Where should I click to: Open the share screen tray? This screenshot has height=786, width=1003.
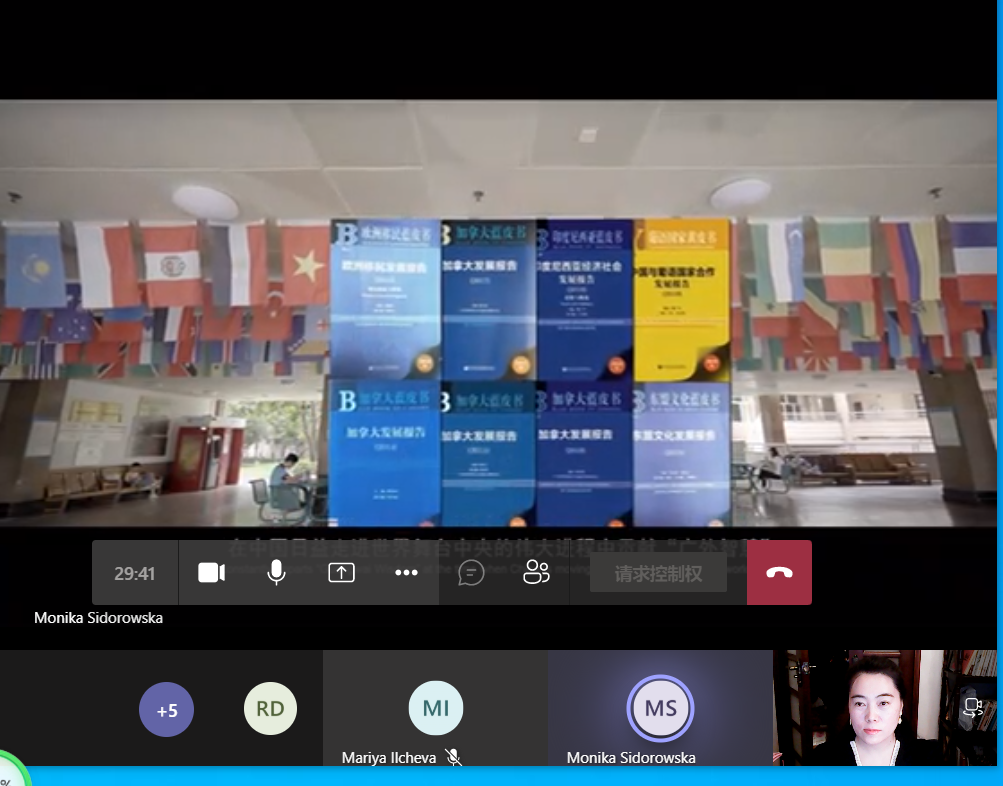341,573
